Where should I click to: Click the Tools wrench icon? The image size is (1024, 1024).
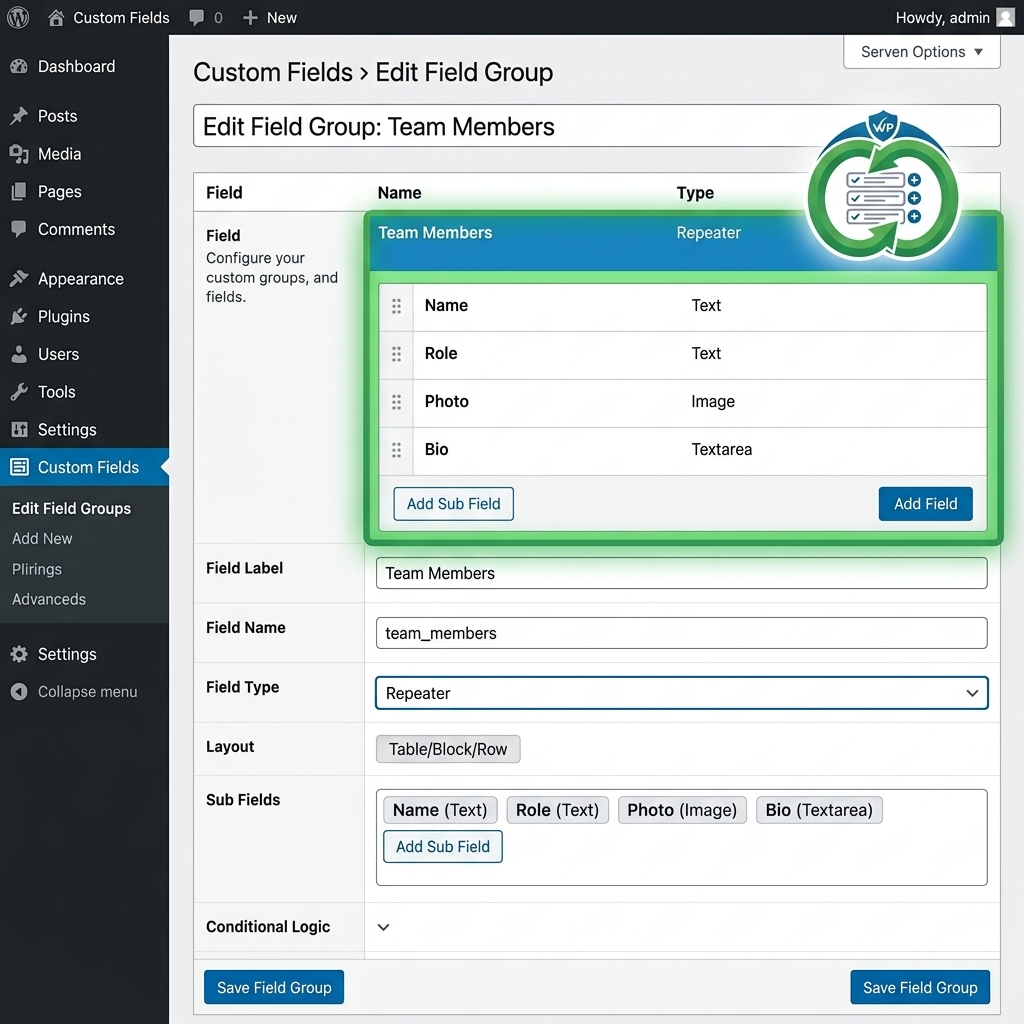coord(19,392)
